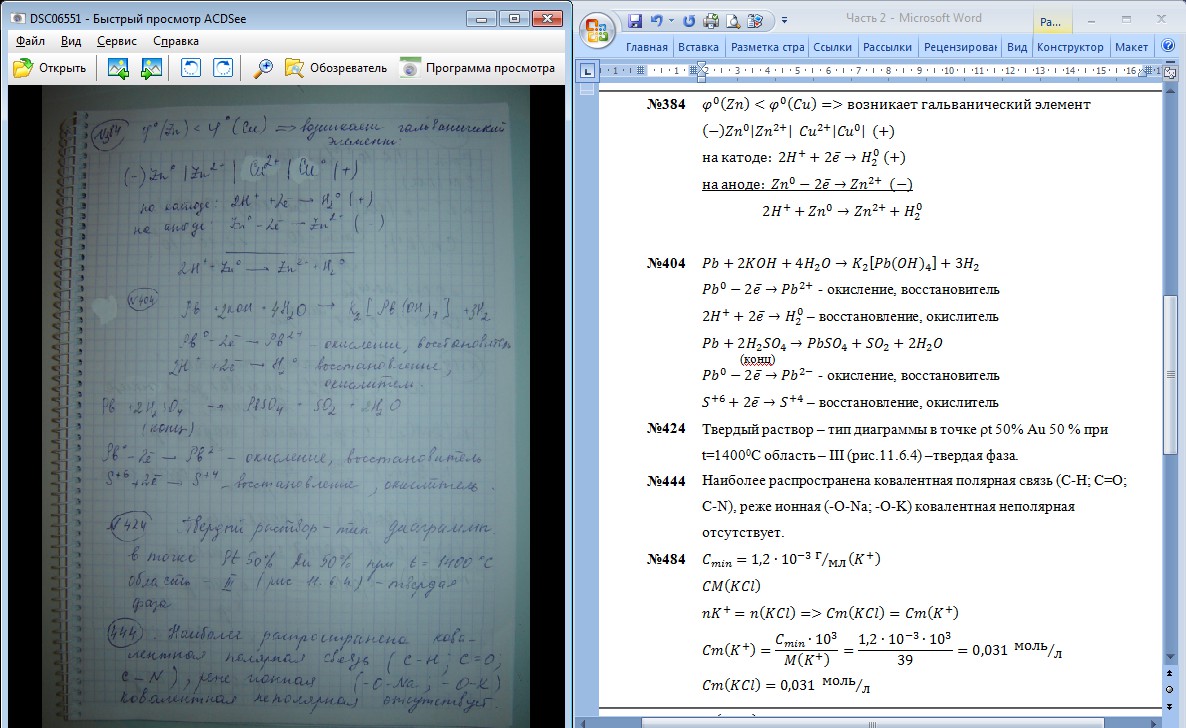This screenshot has height=728, width=1186.
Task: Click the Word help question mark icon
Action: click(1168, 47)
